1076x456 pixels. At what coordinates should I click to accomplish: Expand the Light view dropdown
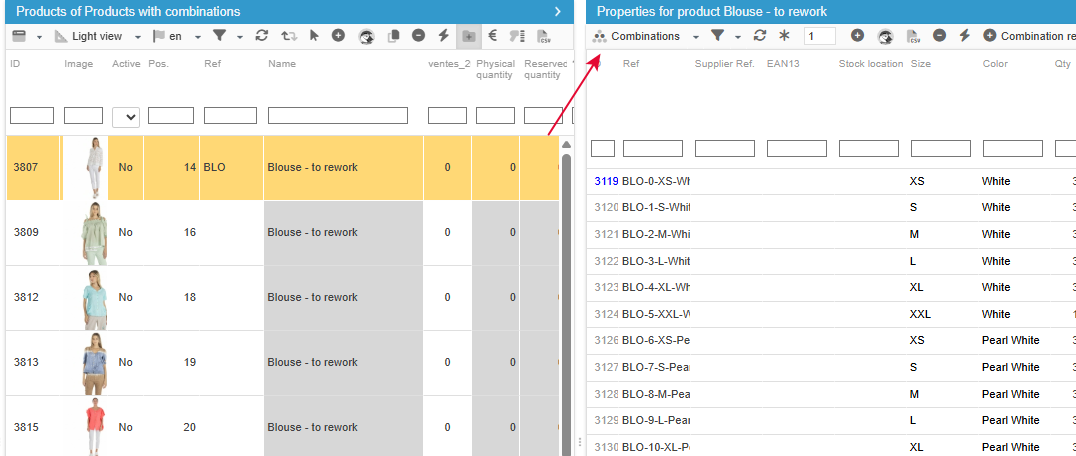[138, 37]
